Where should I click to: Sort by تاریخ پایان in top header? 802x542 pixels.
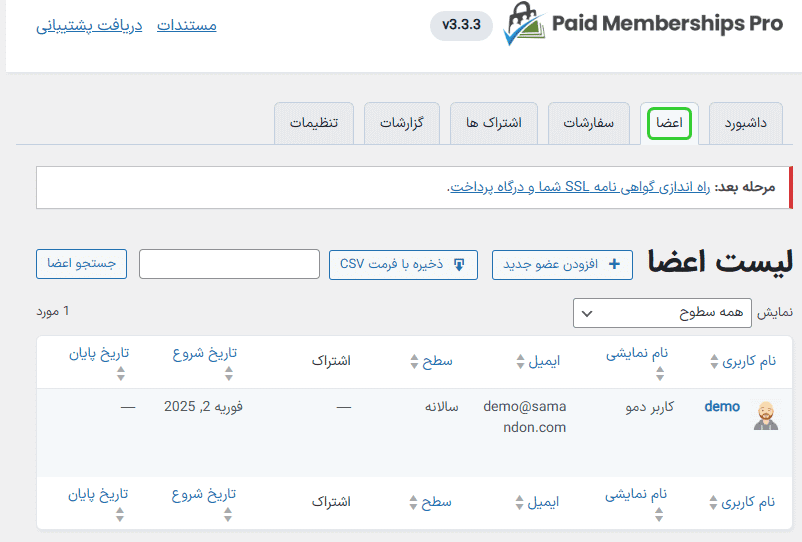point(99,362)
